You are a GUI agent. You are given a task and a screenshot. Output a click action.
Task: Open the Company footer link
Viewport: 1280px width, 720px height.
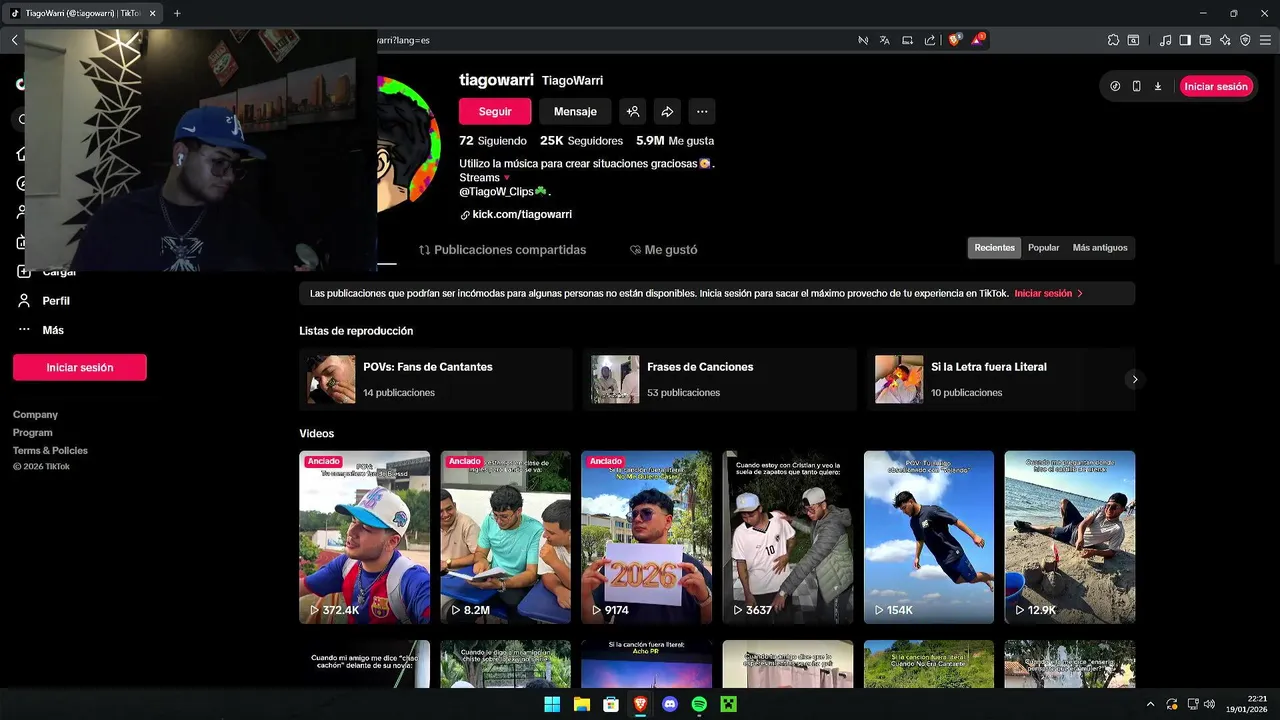(x=35, y=414)
